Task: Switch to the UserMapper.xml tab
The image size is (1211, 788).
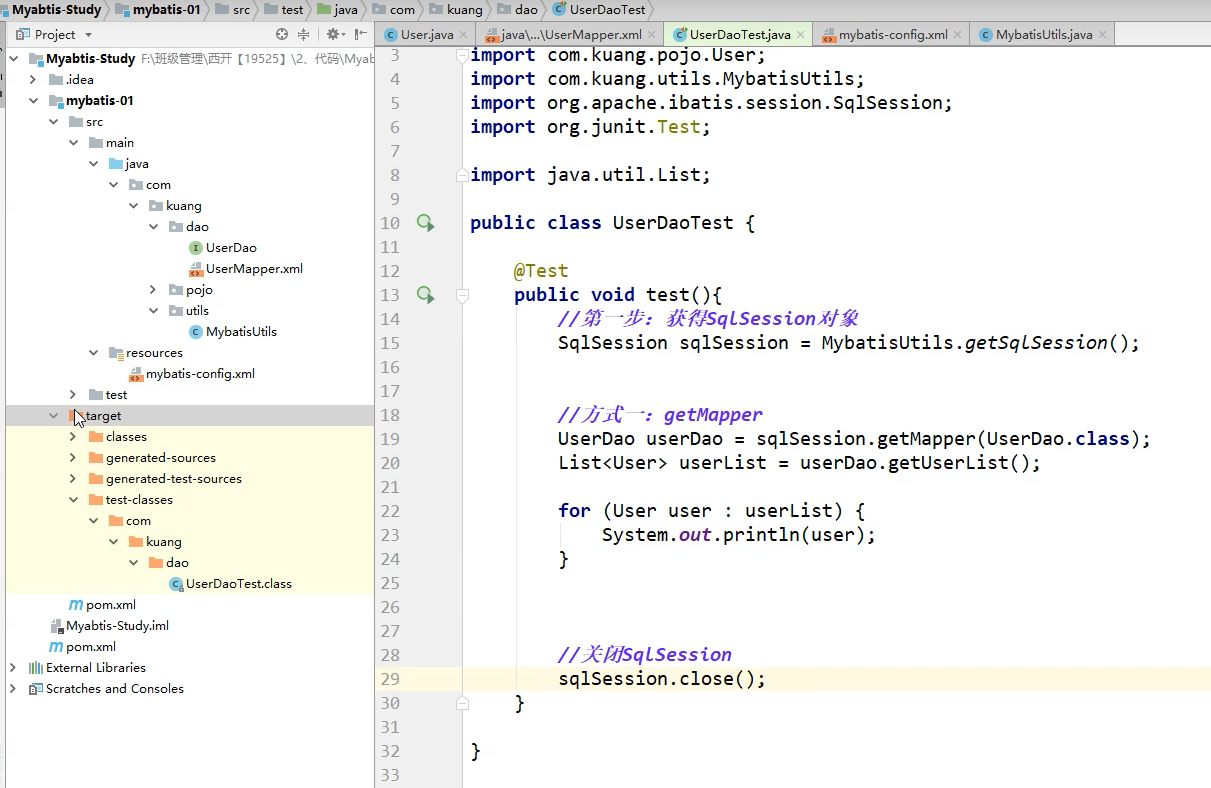Action: click(x=570, y=35)
